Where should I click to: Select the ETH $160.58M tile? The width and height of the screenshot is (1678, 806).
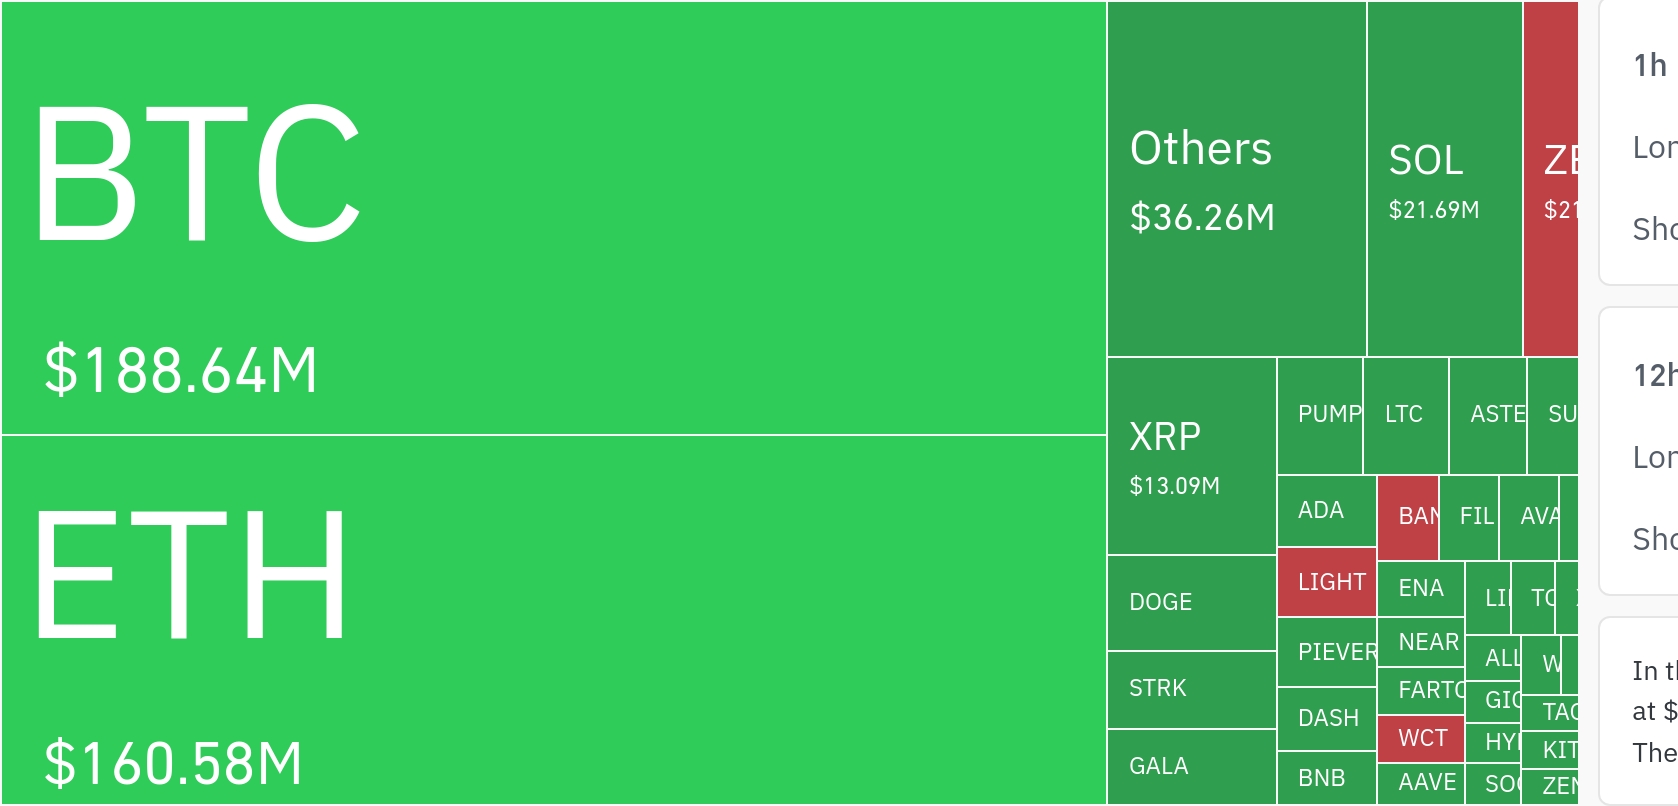[x=553, y=620]
